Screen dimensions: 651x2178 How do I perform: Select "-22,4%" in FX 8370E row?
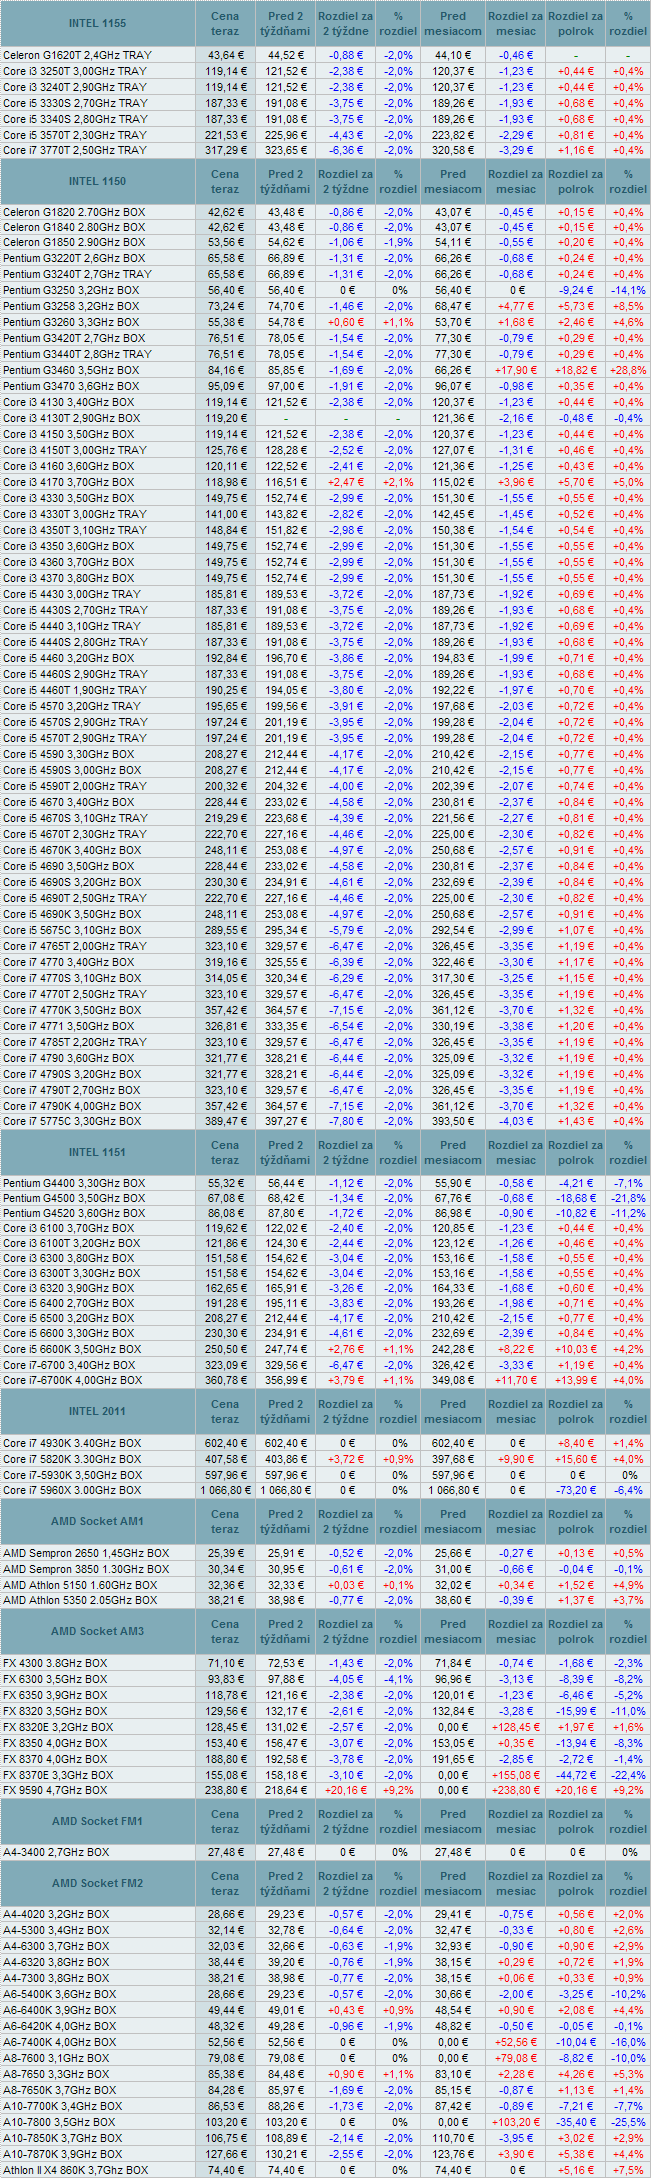pyautogui.click(x=628, y=1774)
